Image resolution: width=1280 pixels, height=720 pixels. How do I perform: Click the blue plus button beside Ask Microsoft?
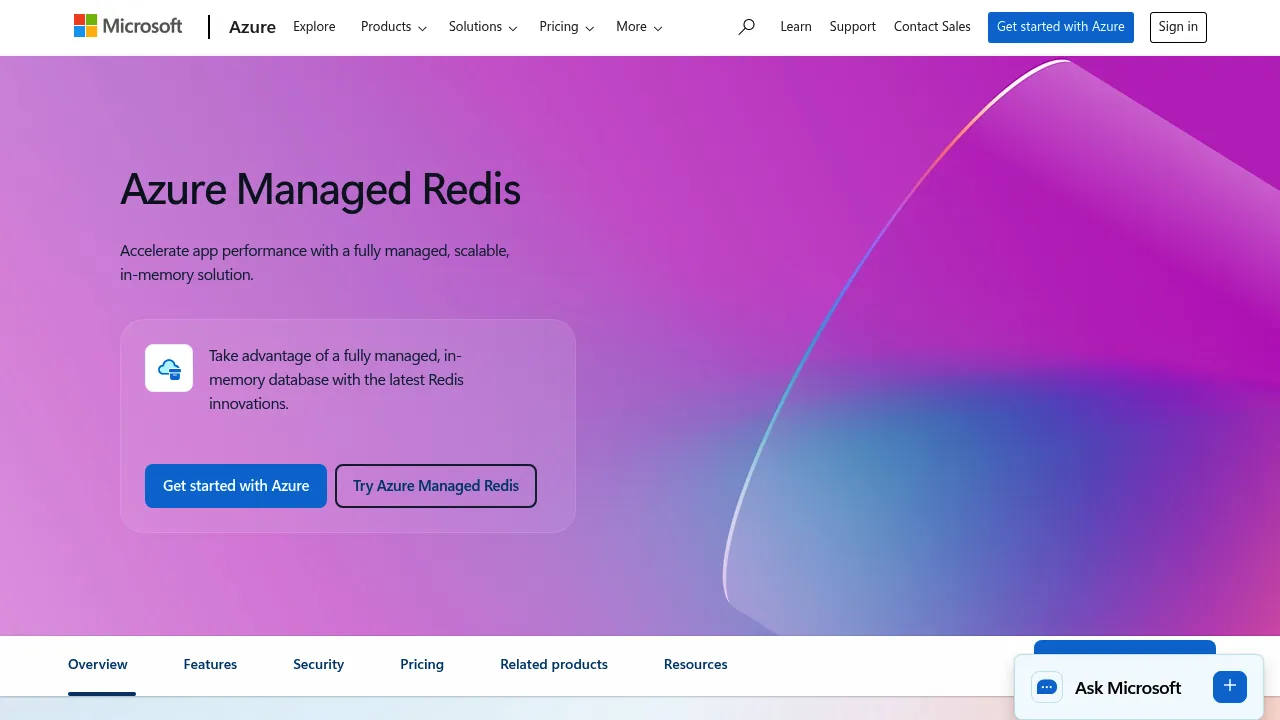coord(1230,686)
